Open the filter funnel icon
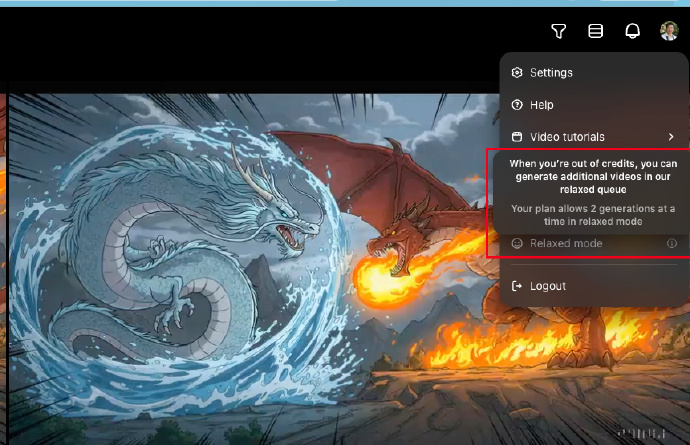Viewport: 690px width, 445px height. [x=558, y=31]
